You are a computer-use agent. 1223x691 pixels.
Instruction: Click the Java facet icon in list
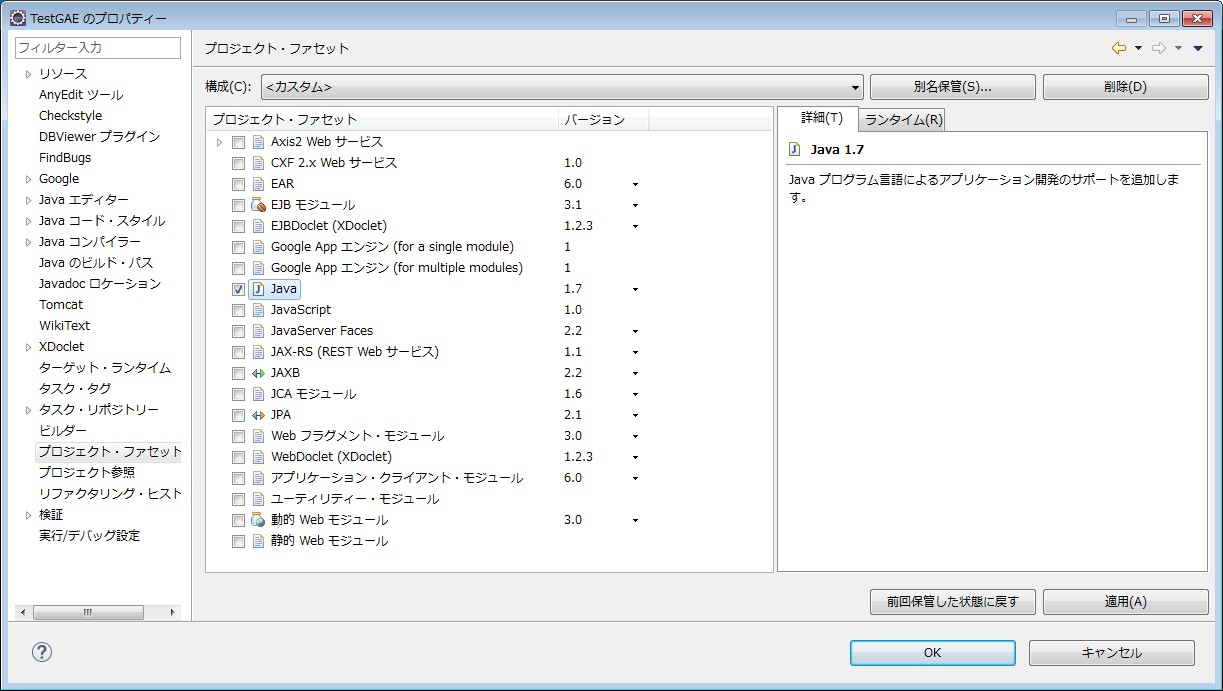point(258,289)
